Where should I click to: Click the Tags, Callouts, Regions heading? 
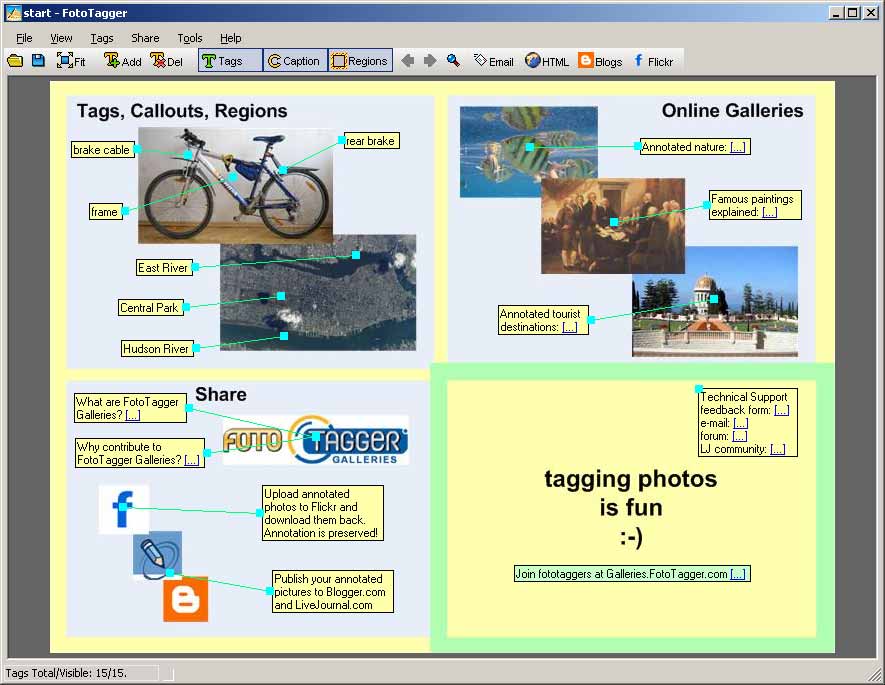coord(182,111)
